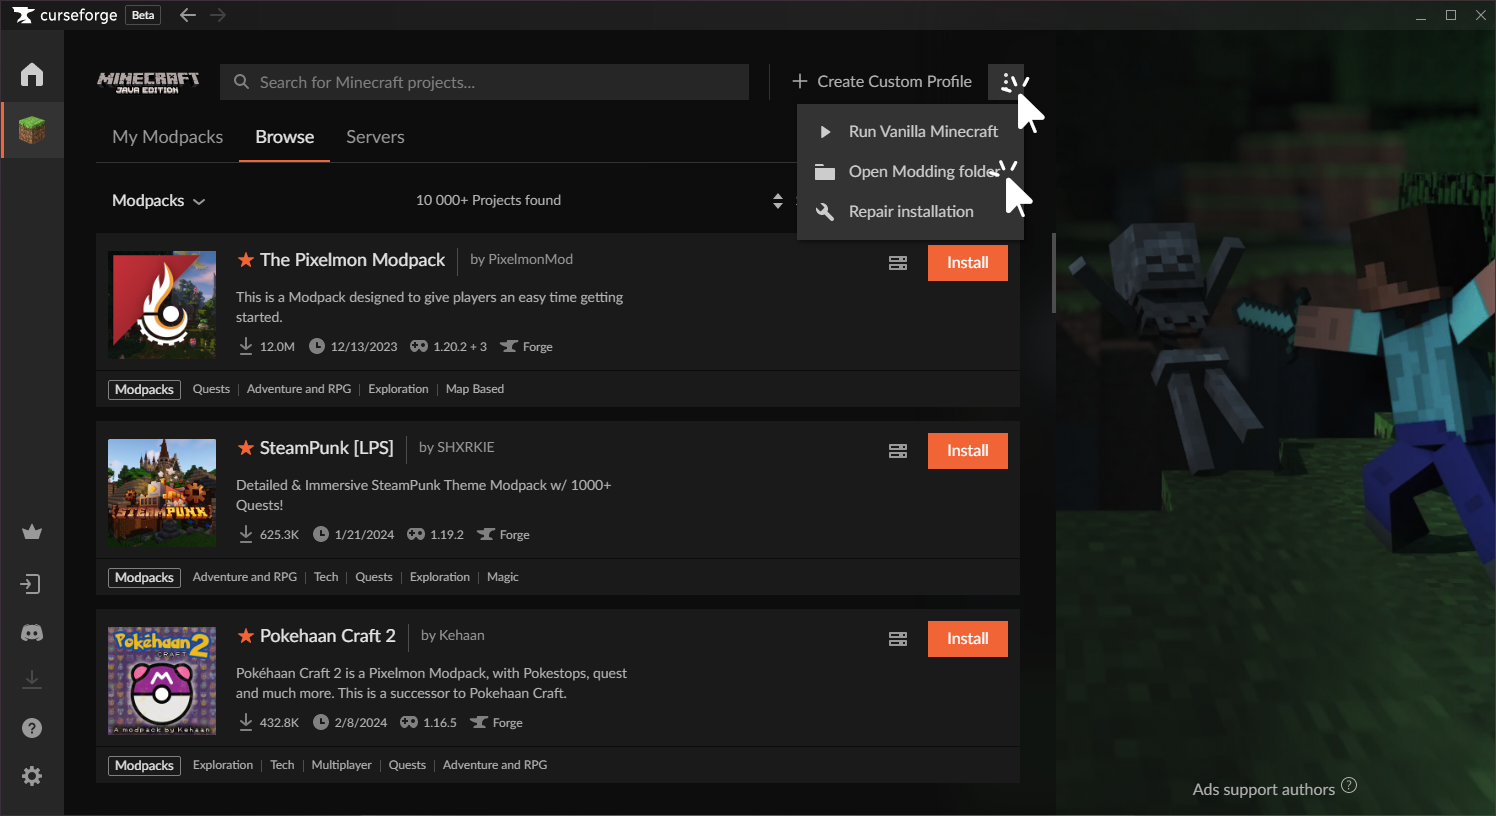Click Tech tag on SteamPunk card
Screen dimensions: 1496x816
[x=326, y=577]
